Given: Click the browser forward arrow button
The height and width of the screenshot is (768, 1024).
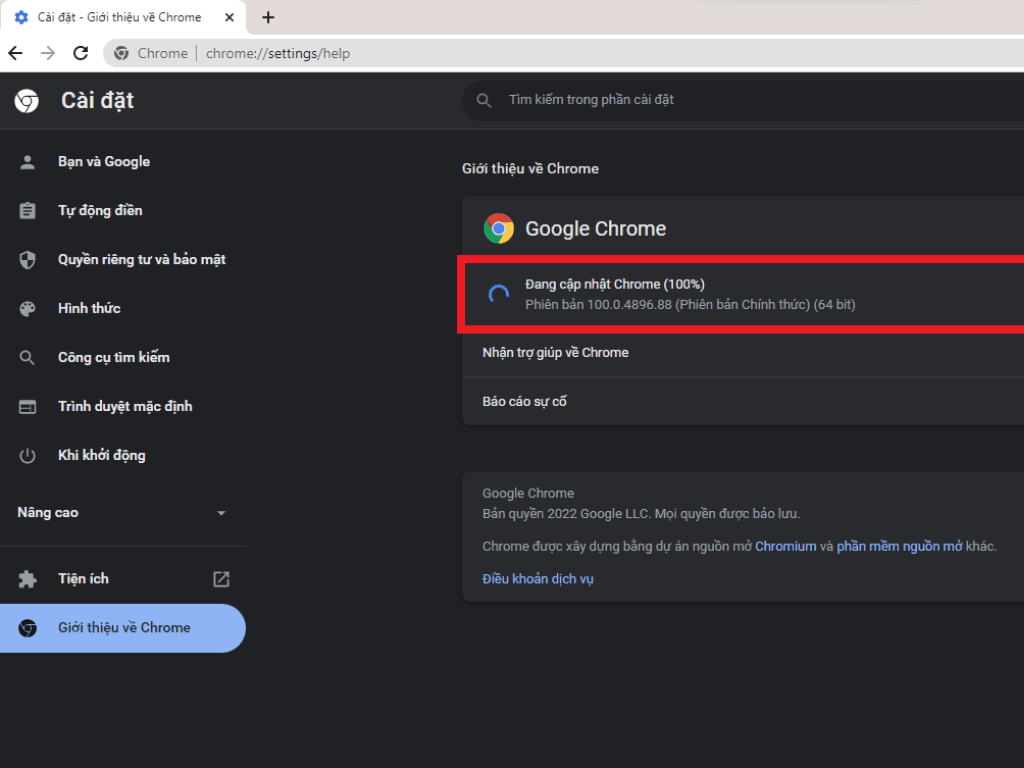Looking at the screenshot, I should (48, 53).
